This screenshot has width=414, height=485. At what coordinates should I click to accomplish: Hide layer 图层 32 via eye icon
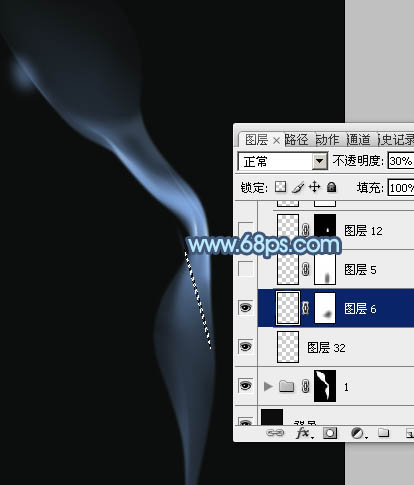pos(246,346)
